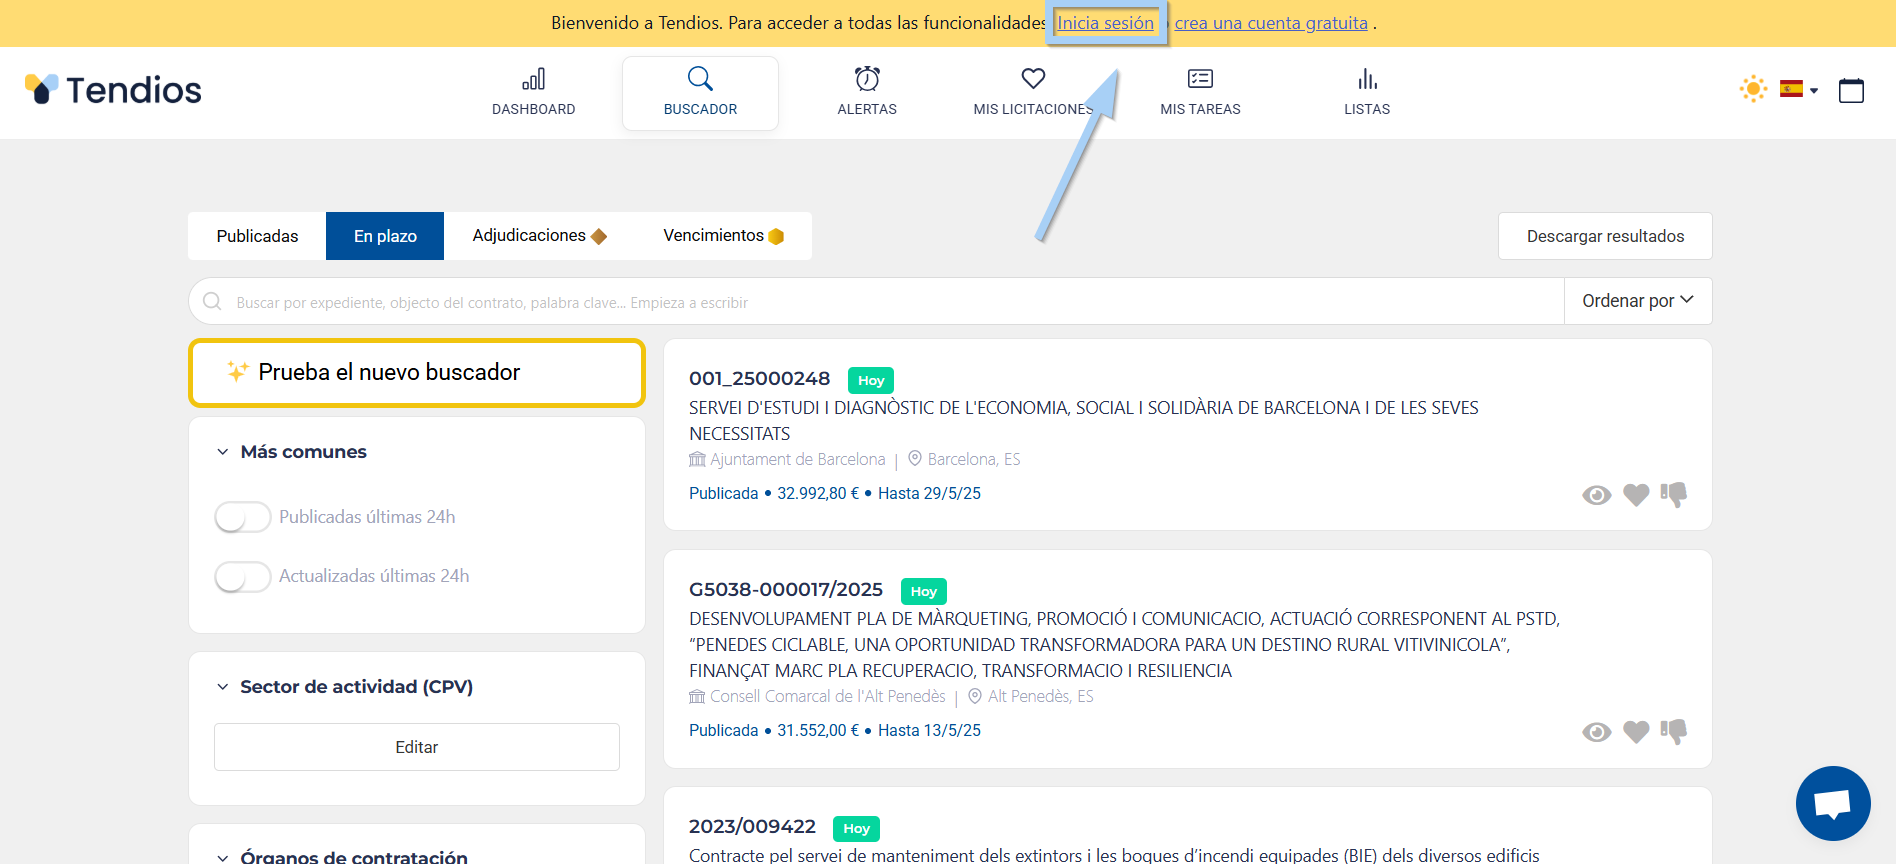Like tender 001_25000248 with heart icon
This screenshot has width=1896, height=864.
point(1636,495)
